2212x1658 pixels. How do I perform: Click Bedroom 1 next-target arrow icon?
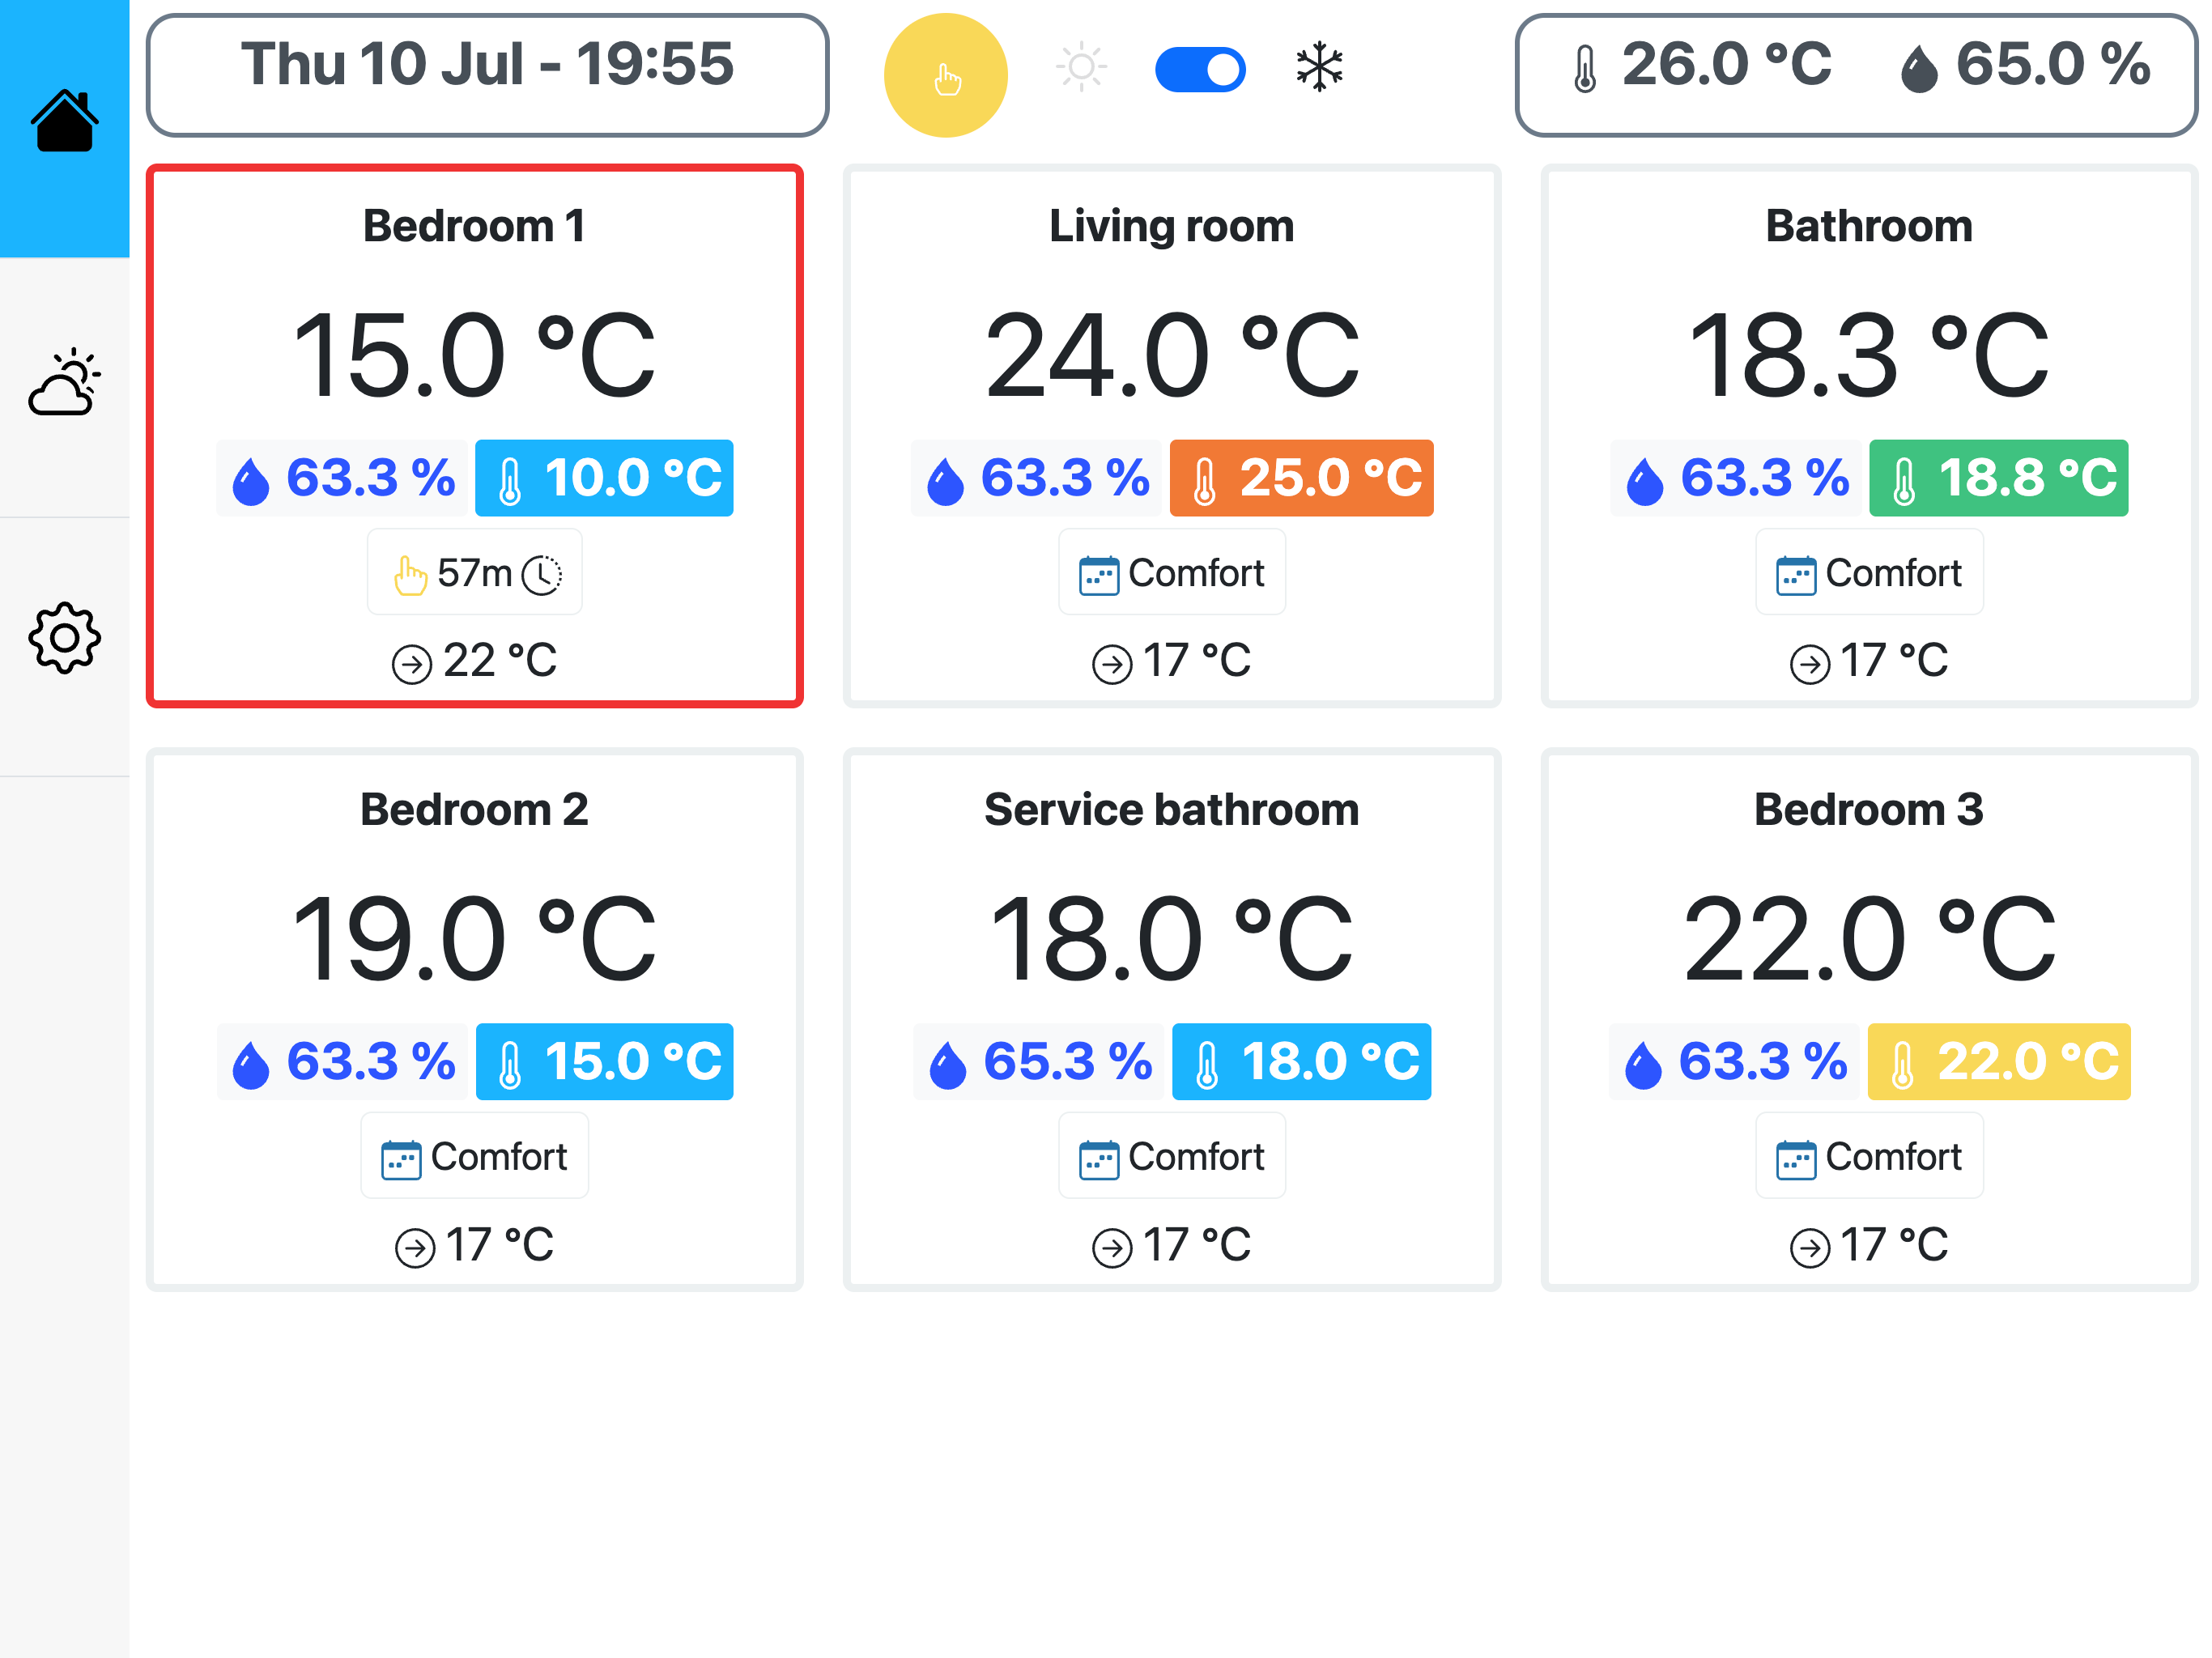tap(411, 663)
